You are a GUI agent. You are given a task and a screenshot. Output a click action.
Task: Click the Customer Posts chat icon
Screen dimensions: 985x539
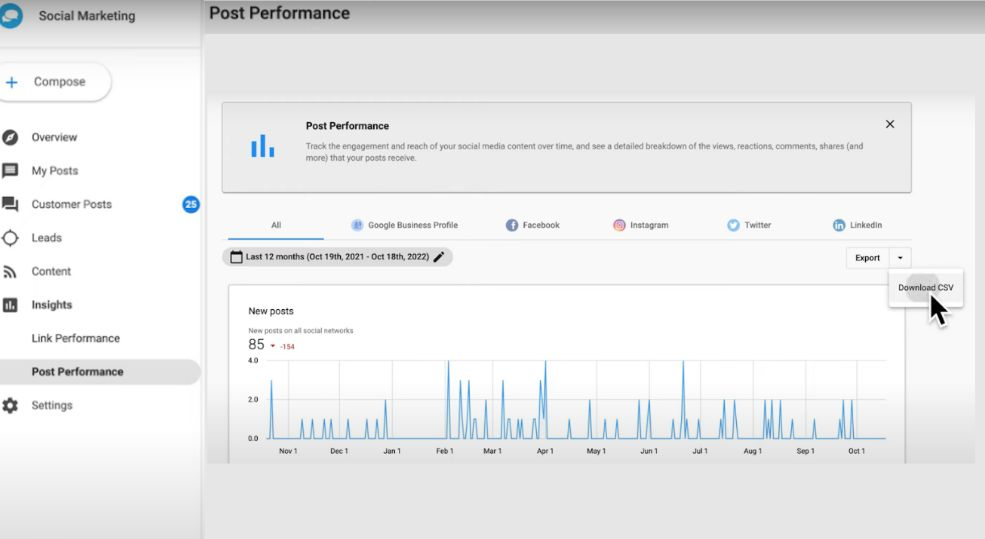pyautogui.click(x=10, y=204)
